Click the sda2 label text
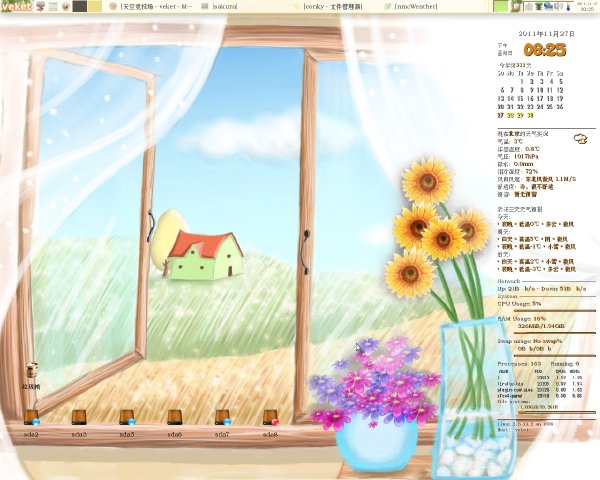The image size is (600, 480). coord(31,434)
